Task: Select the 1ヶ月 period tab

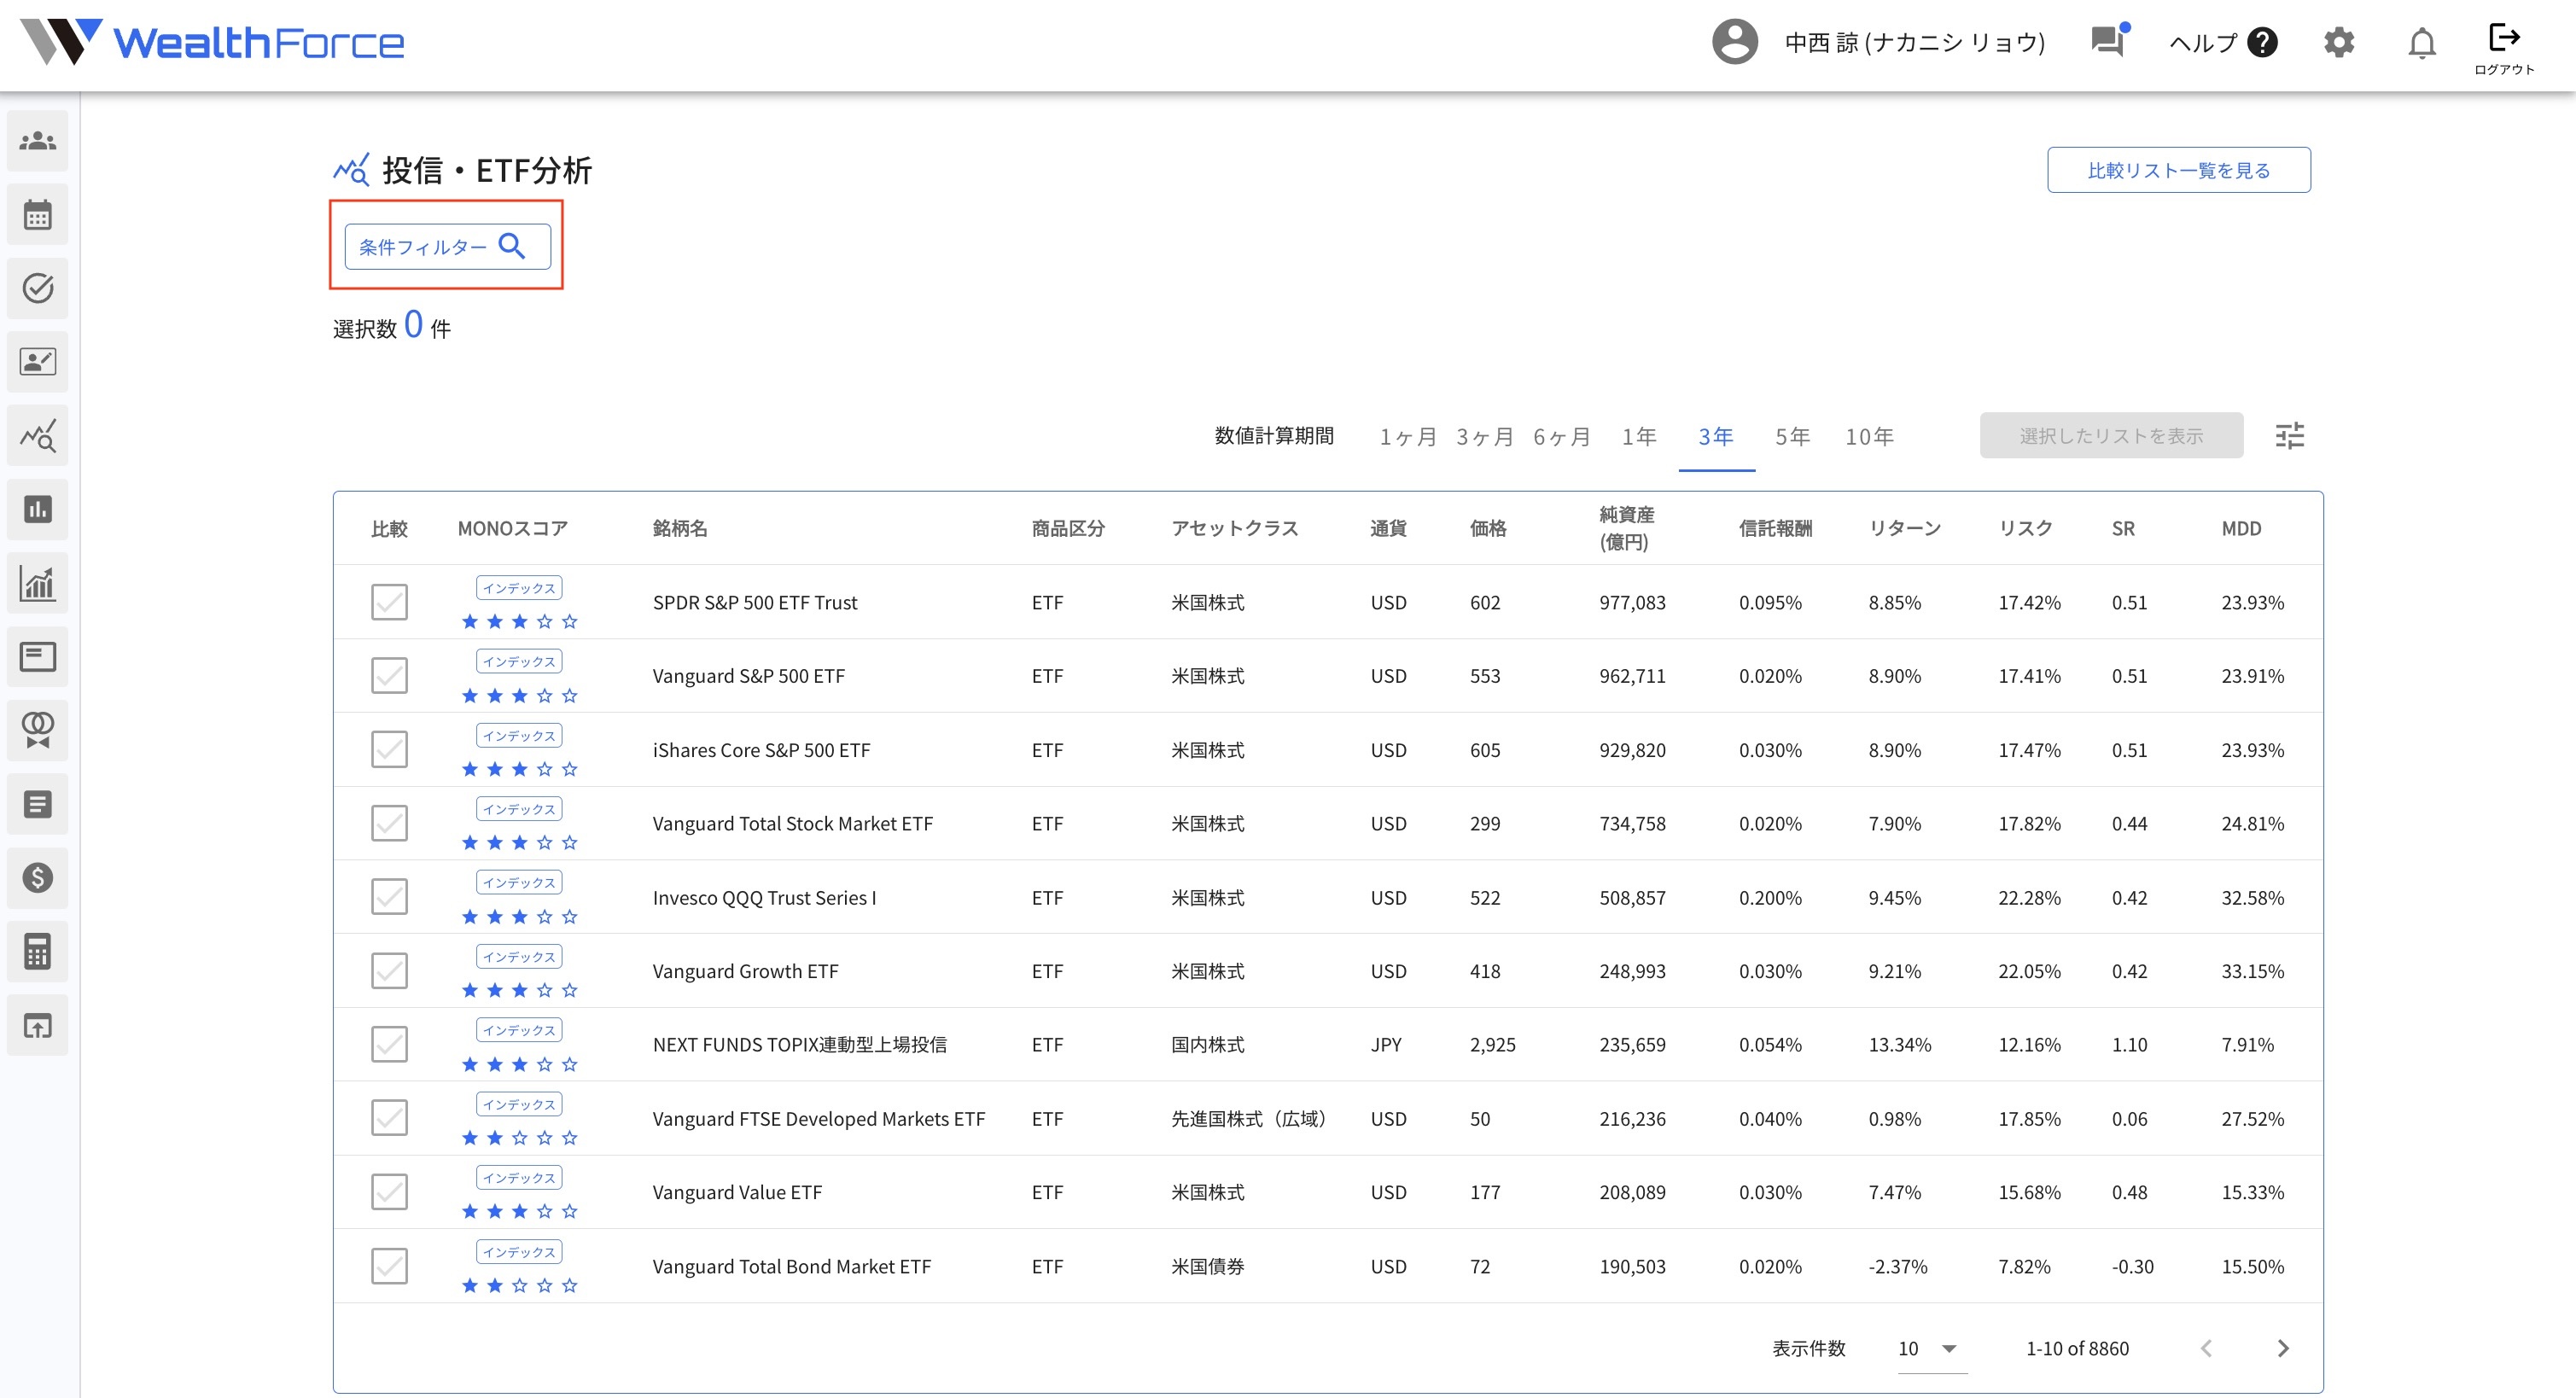Action: (1407, 436)
